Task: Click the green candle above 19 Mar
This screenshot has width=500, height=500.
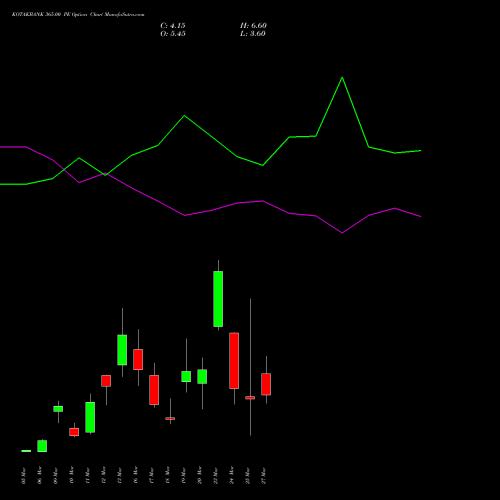Action: coord(186,377)
